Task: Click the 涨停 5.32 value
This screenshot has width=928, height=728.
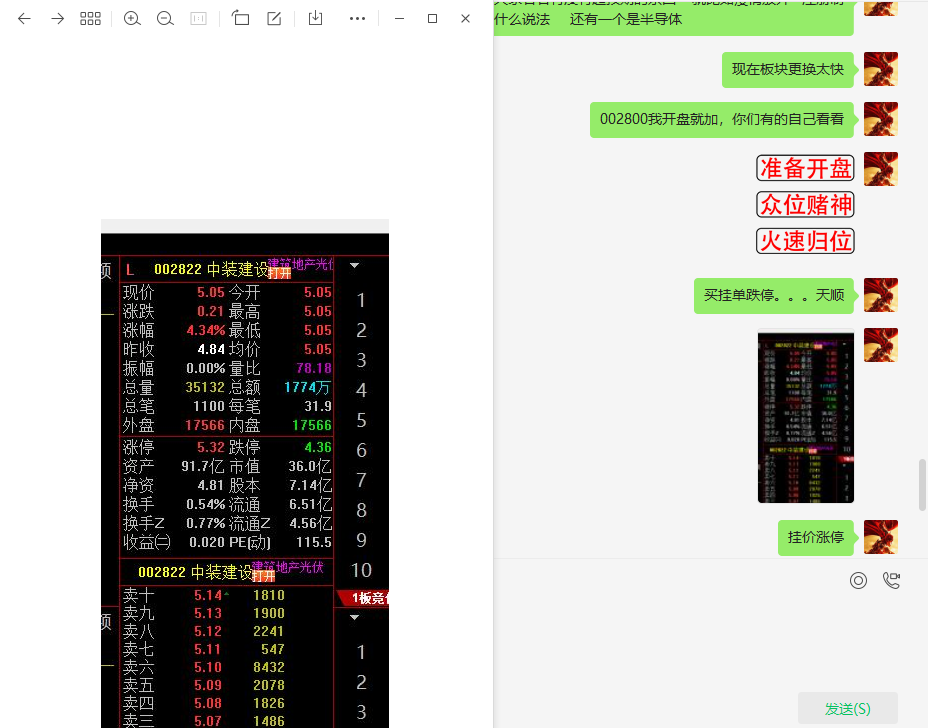Action: pos(211,447)
